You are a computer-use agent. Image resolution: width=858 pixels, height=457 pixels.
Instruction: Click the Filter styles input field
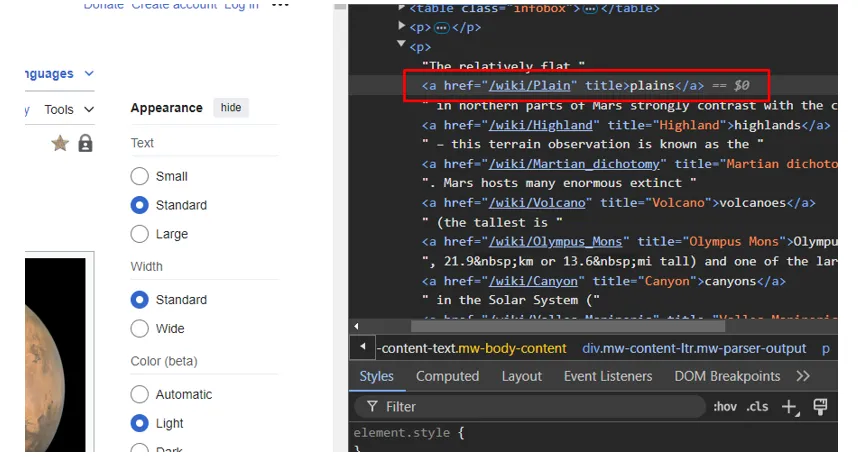[x=531, y=407]
